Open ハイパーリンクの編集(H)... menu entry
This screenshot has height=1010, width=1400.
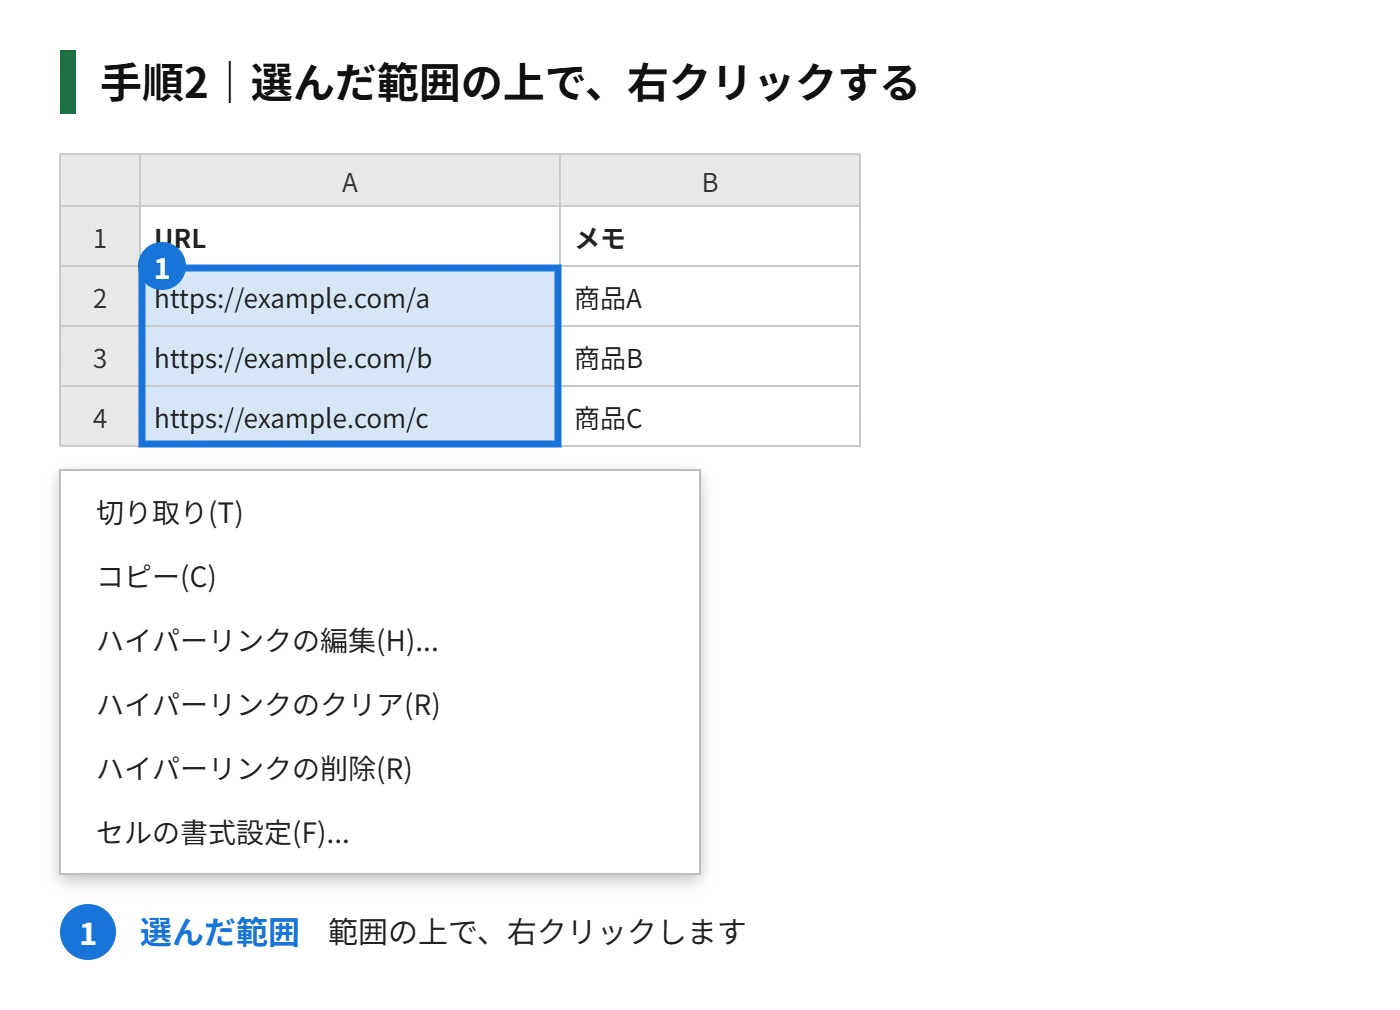[x=380, y=641]
